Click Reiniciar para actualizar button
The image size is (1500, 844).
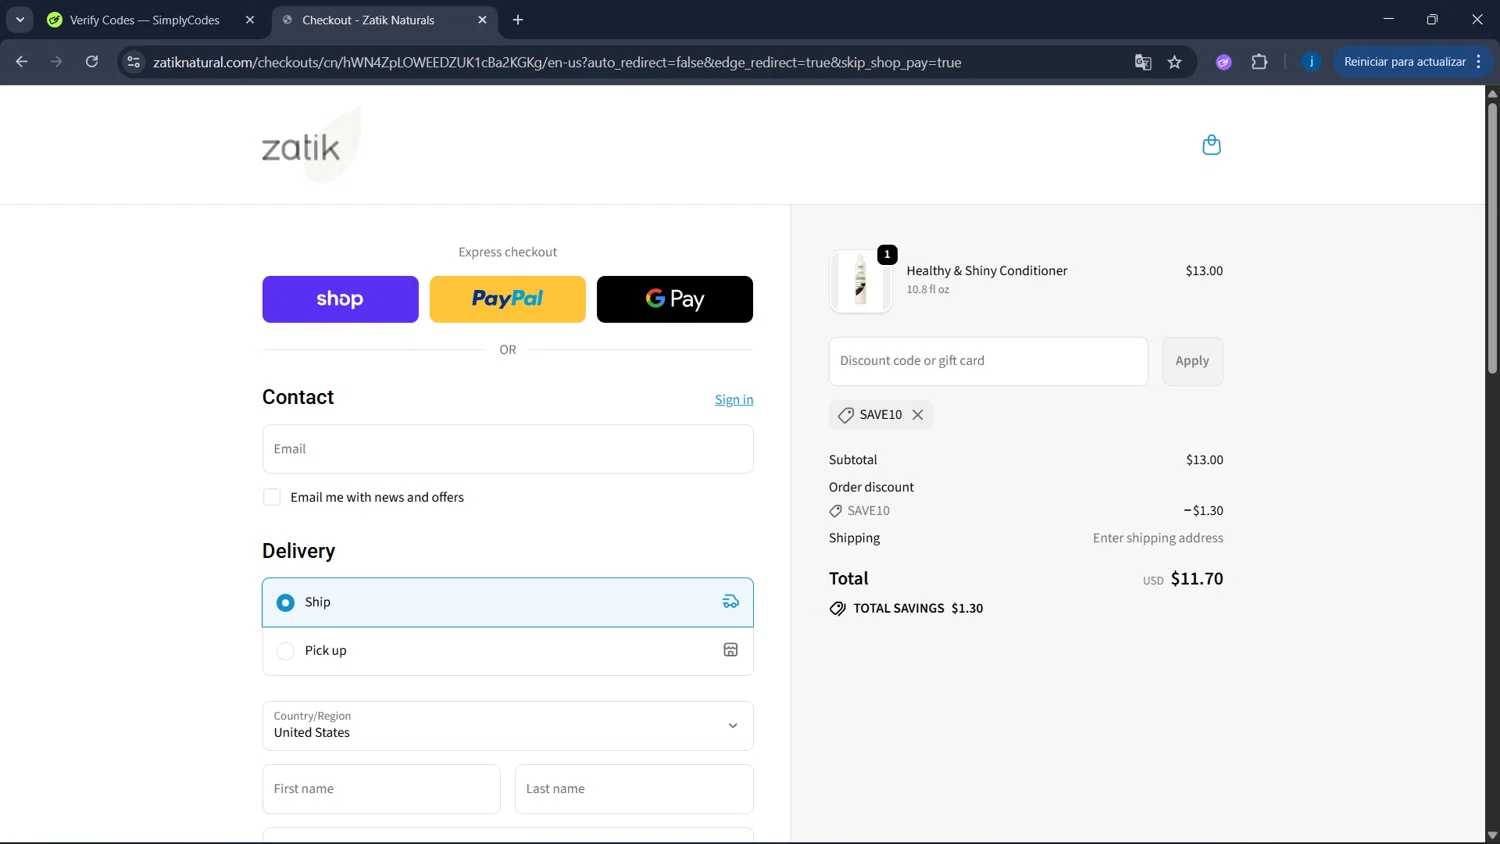[x=1404, y=62]
